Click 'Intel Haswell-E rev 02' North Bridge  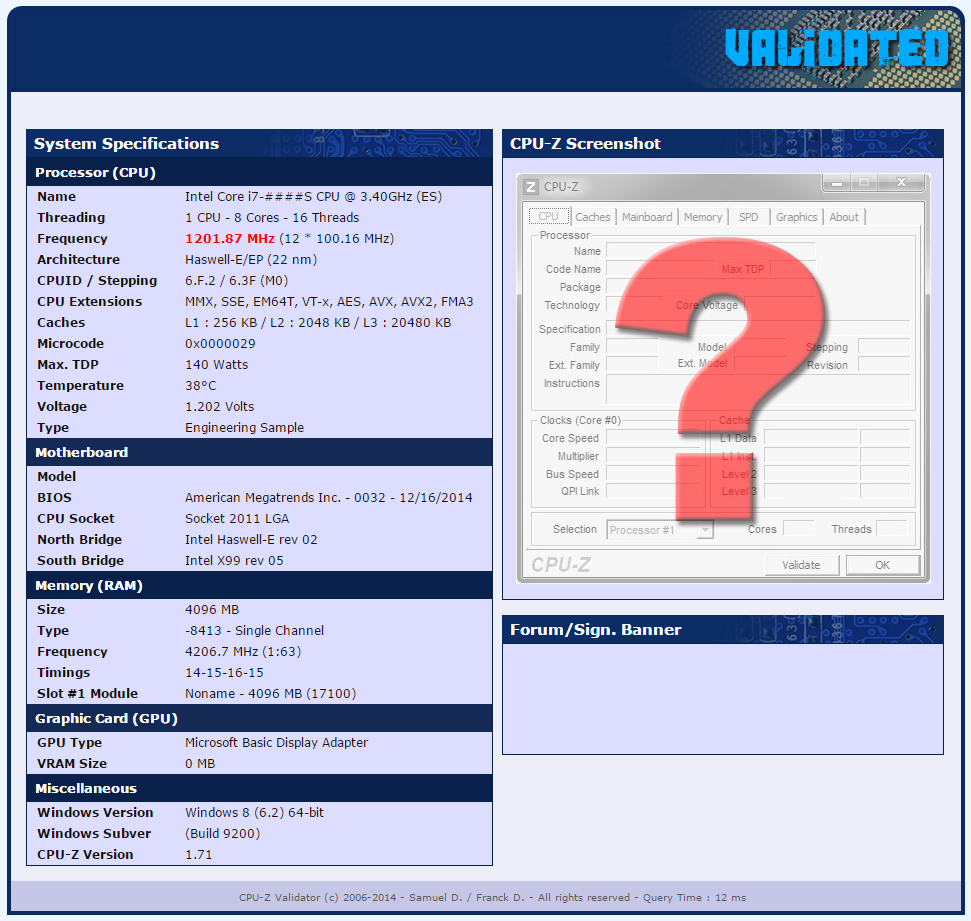[x=251, y=540]
